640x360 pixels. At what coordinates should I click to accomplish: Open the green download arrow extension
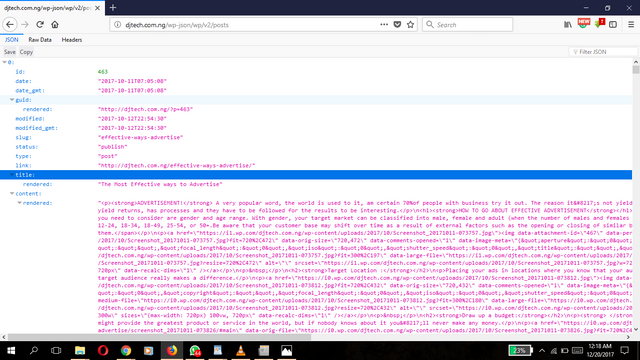[599, 23]
